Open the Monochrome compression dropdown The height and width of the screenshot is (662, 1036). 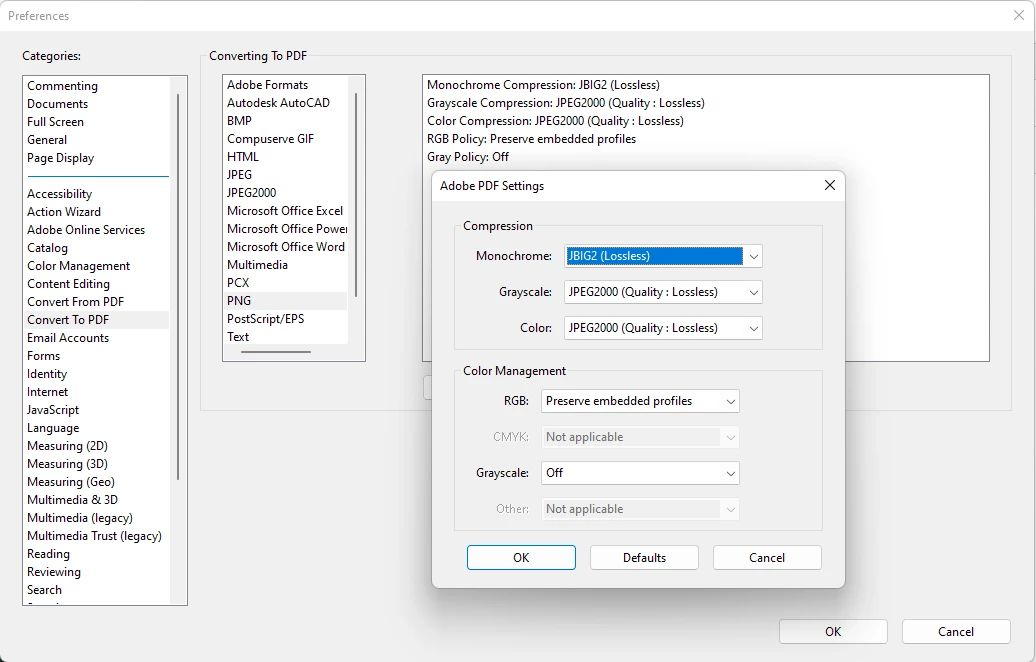[x=663, y=256]
